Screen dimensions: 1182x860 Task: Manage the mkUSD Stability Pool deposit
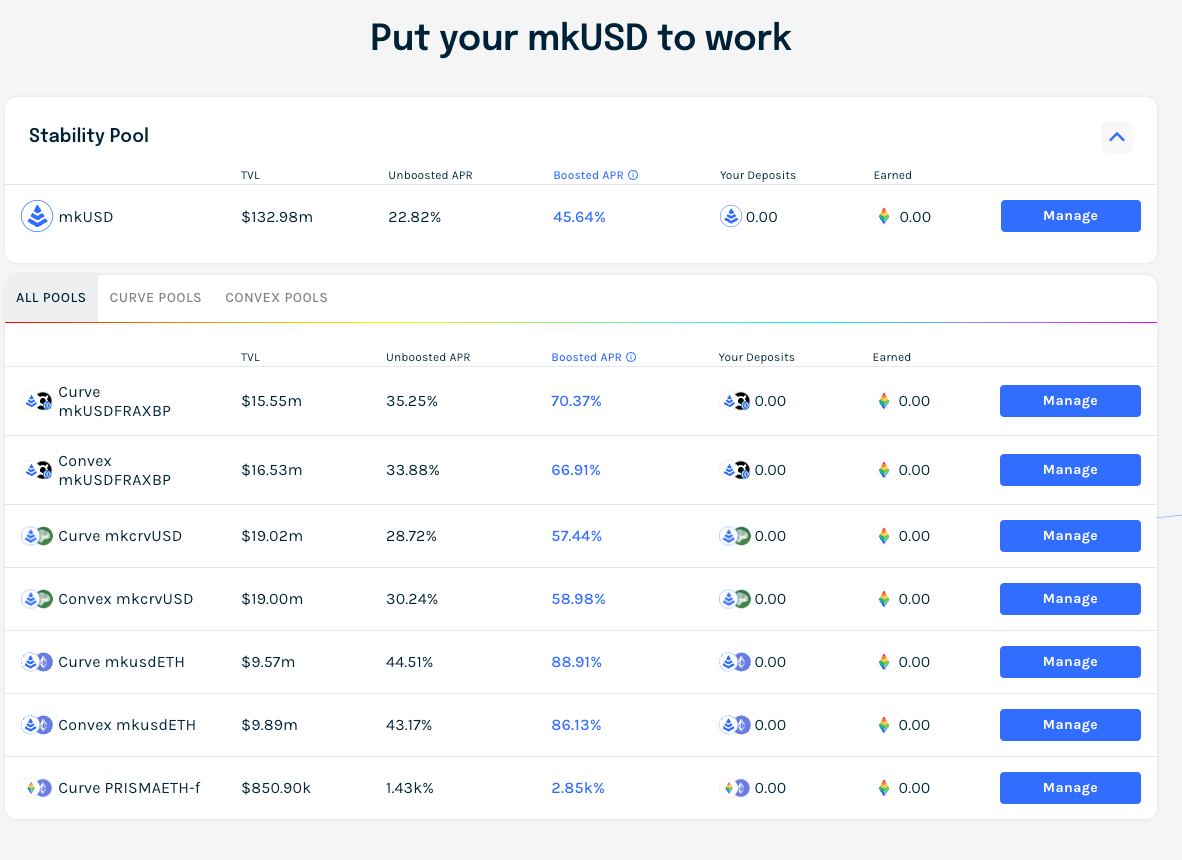pos(1070,216)
